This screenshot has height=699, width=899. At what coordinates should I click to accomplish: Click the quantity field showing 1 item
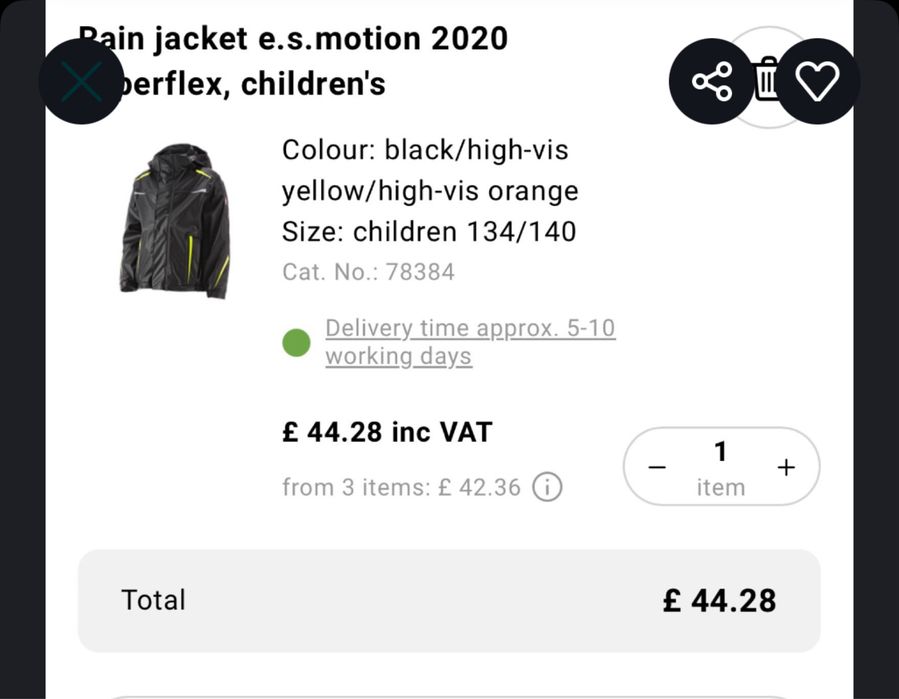721,467
